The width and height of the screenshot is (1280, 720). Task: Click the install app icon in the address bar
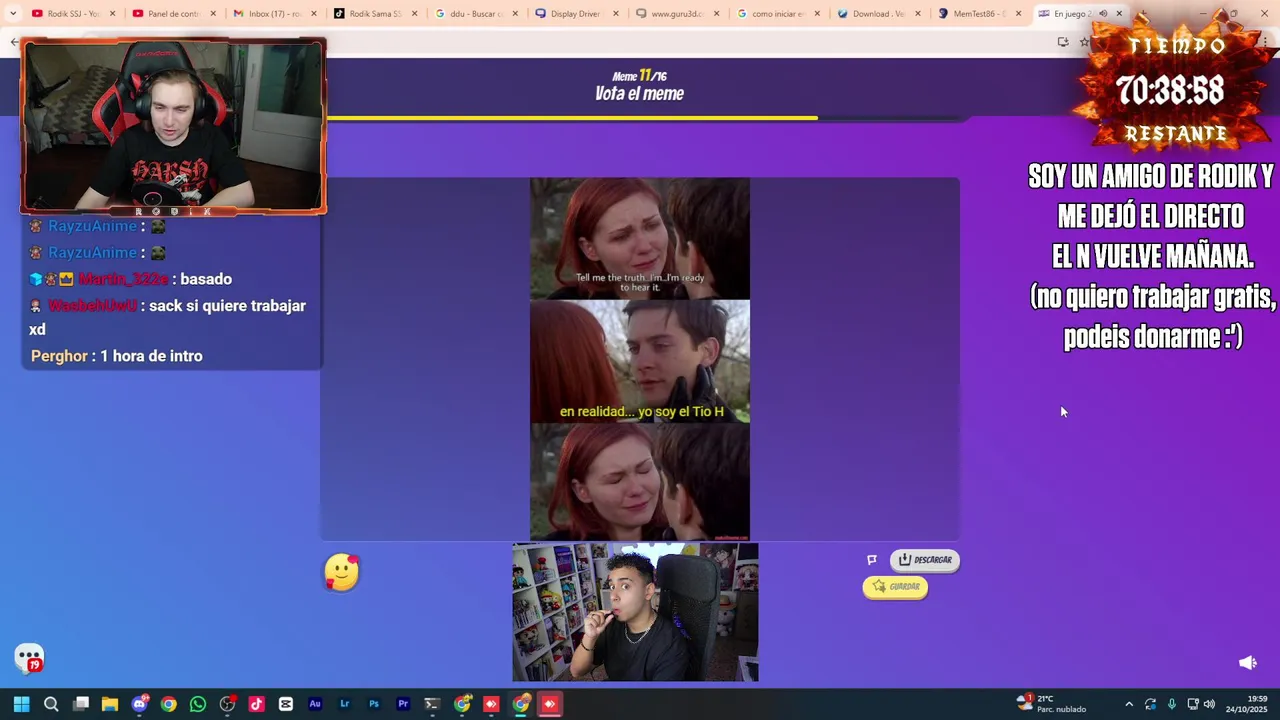tap(1062, 42)
